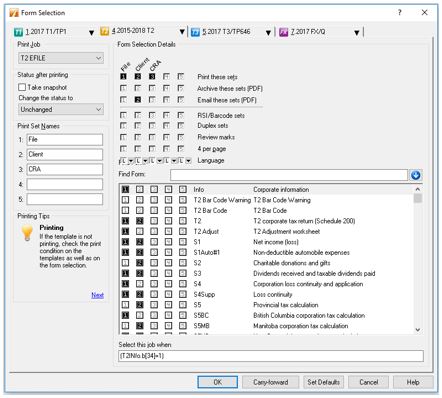Switch to the 4 2015-2018 T2 tab
Screen dimensions: 442x398
click(x=133, y=31)
